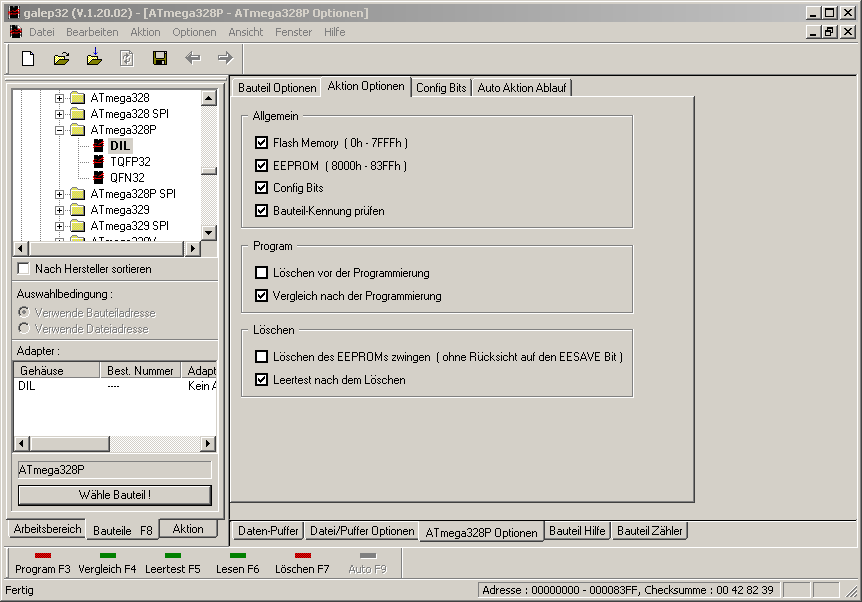This screenshot has width=862, height=602.
Task: Expand the ATmega329 tree node
Action: tap(59, 210)
